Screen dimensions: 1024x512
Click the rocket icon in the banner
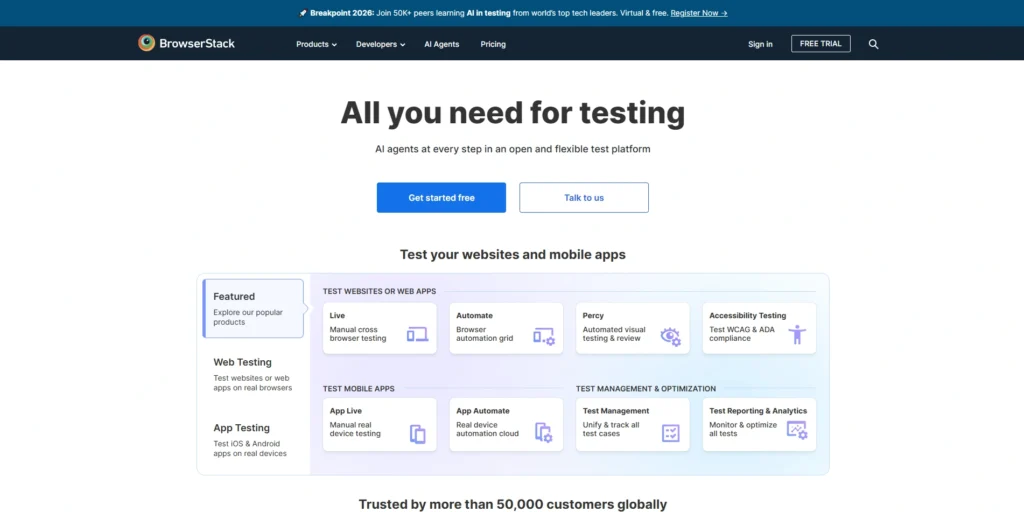tap(302, 13)
